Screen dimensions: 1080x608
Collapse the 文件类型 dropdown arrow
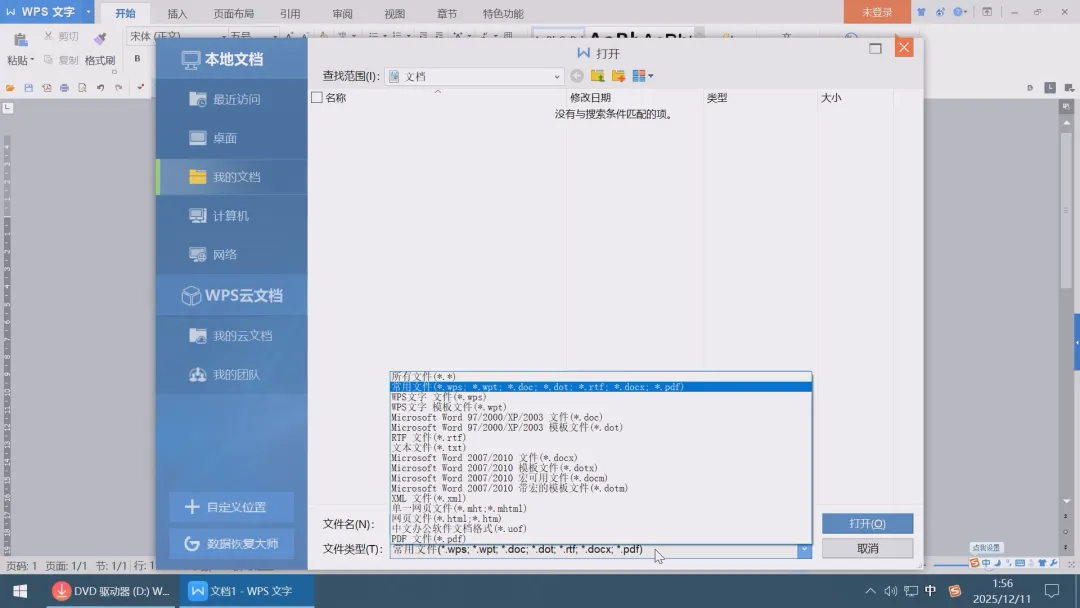point(804,549)
